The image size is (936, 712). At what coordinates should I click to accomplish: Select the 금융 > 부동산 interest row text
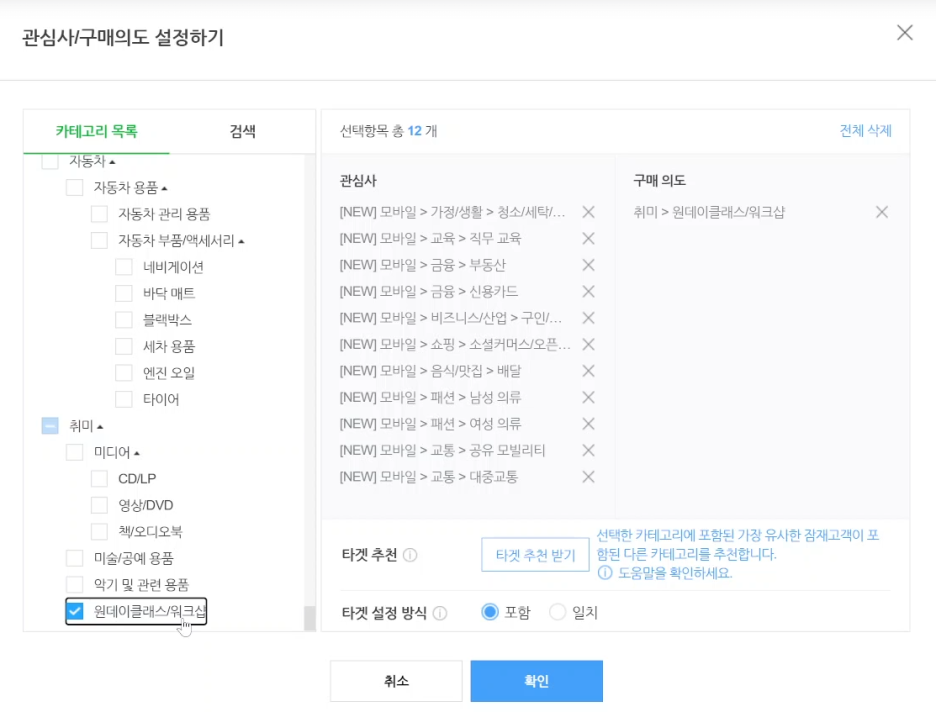click(x=423, y=265)
